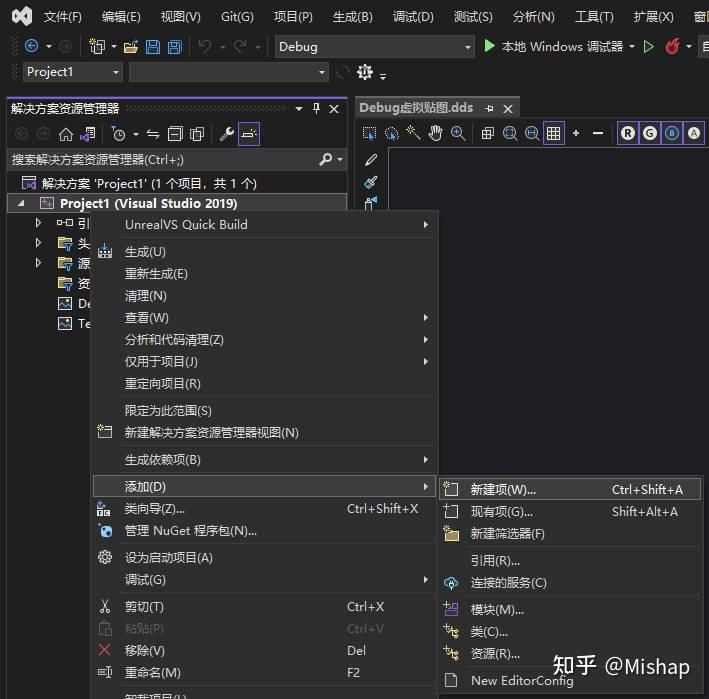The height and width of the screenshot is (699, 709).
Task: Collapse the Project1 (Visual Studio 2019) node
Action: (x=21, y=203)
